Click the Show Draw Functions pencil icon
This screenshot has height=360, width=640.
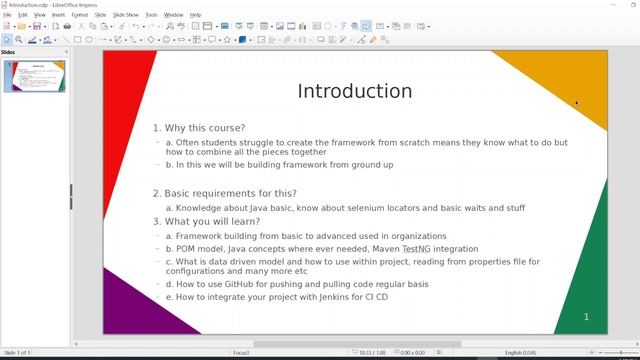pos(373,40)
